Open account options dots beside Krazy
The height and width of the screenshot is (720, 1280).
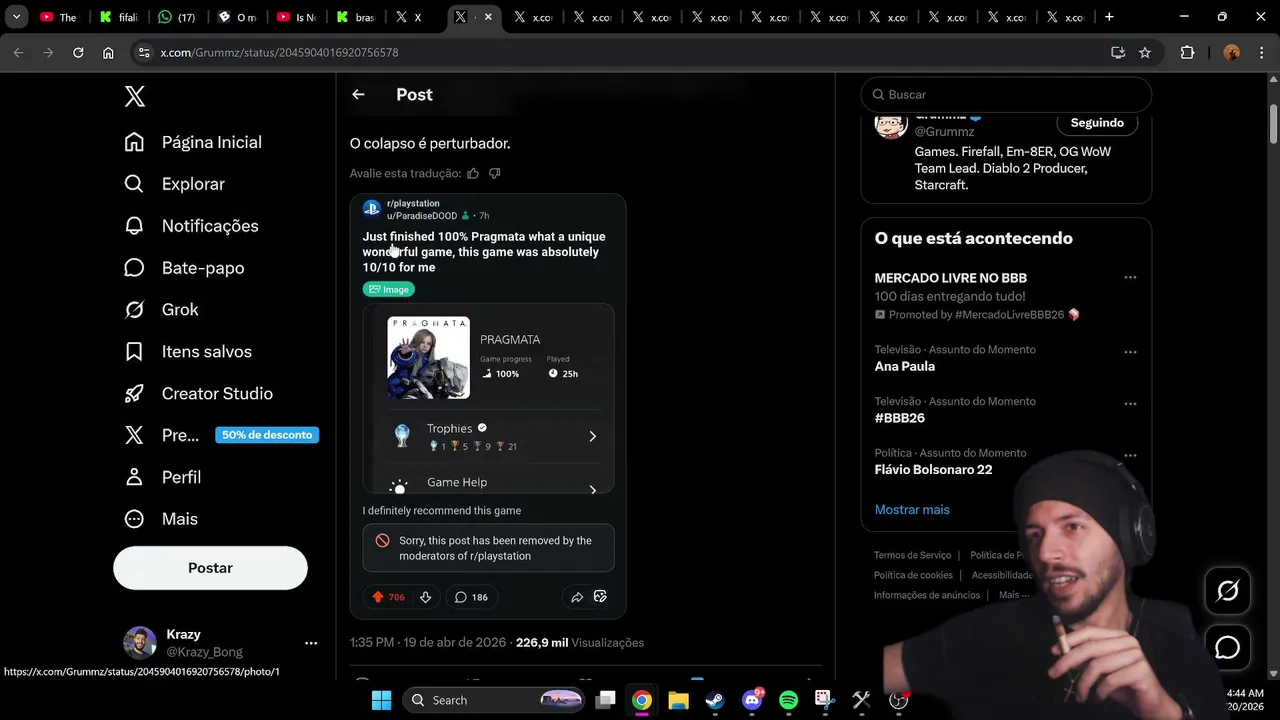click(x=311, y=643)
